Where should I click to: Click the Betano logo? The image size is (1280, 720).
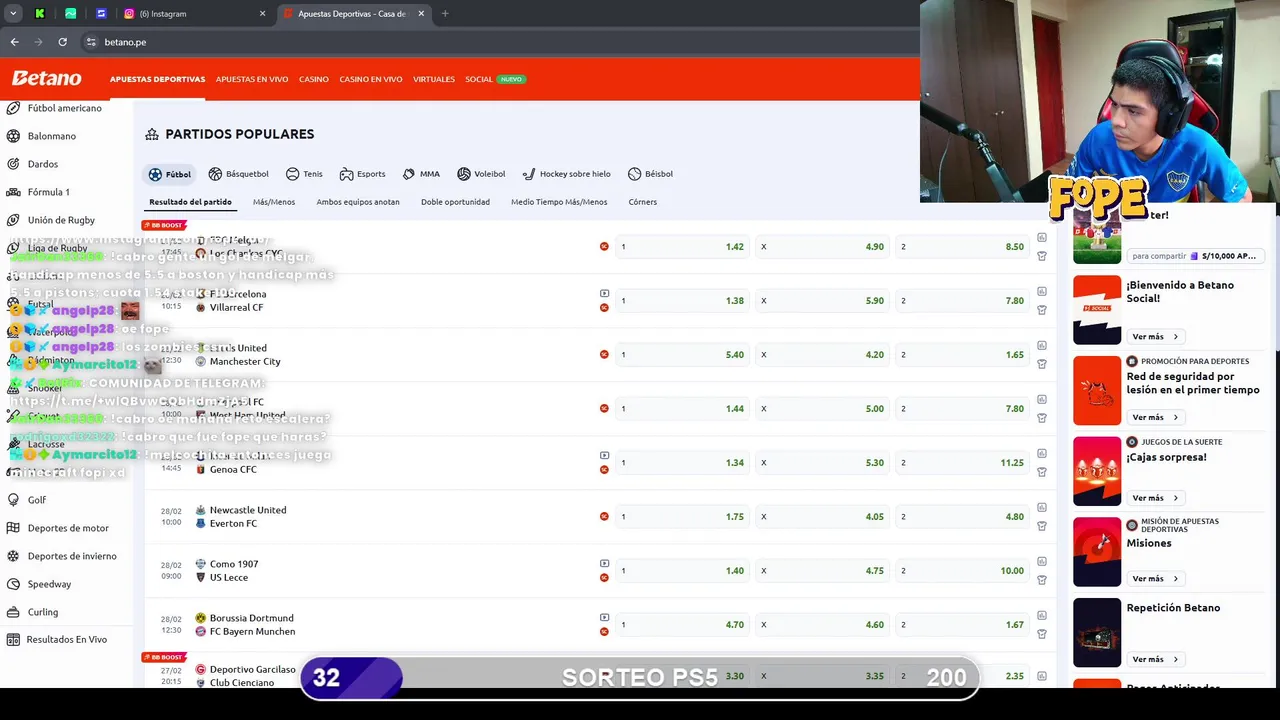point(46,78)
